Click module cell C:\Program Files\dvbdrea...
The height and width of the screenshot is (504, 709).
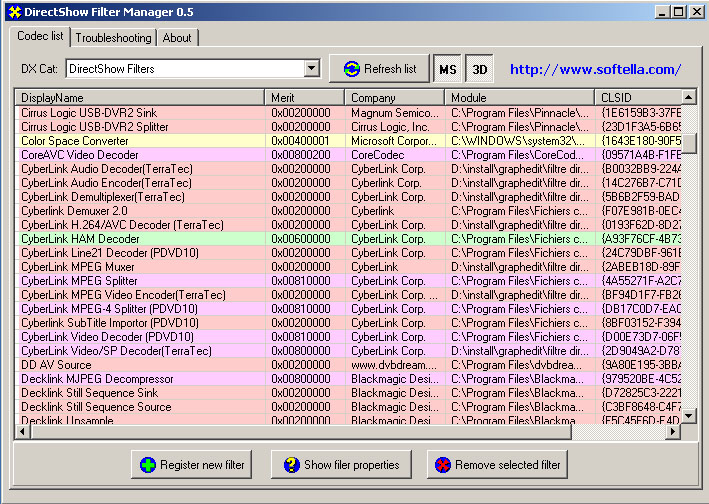point(517,365)
